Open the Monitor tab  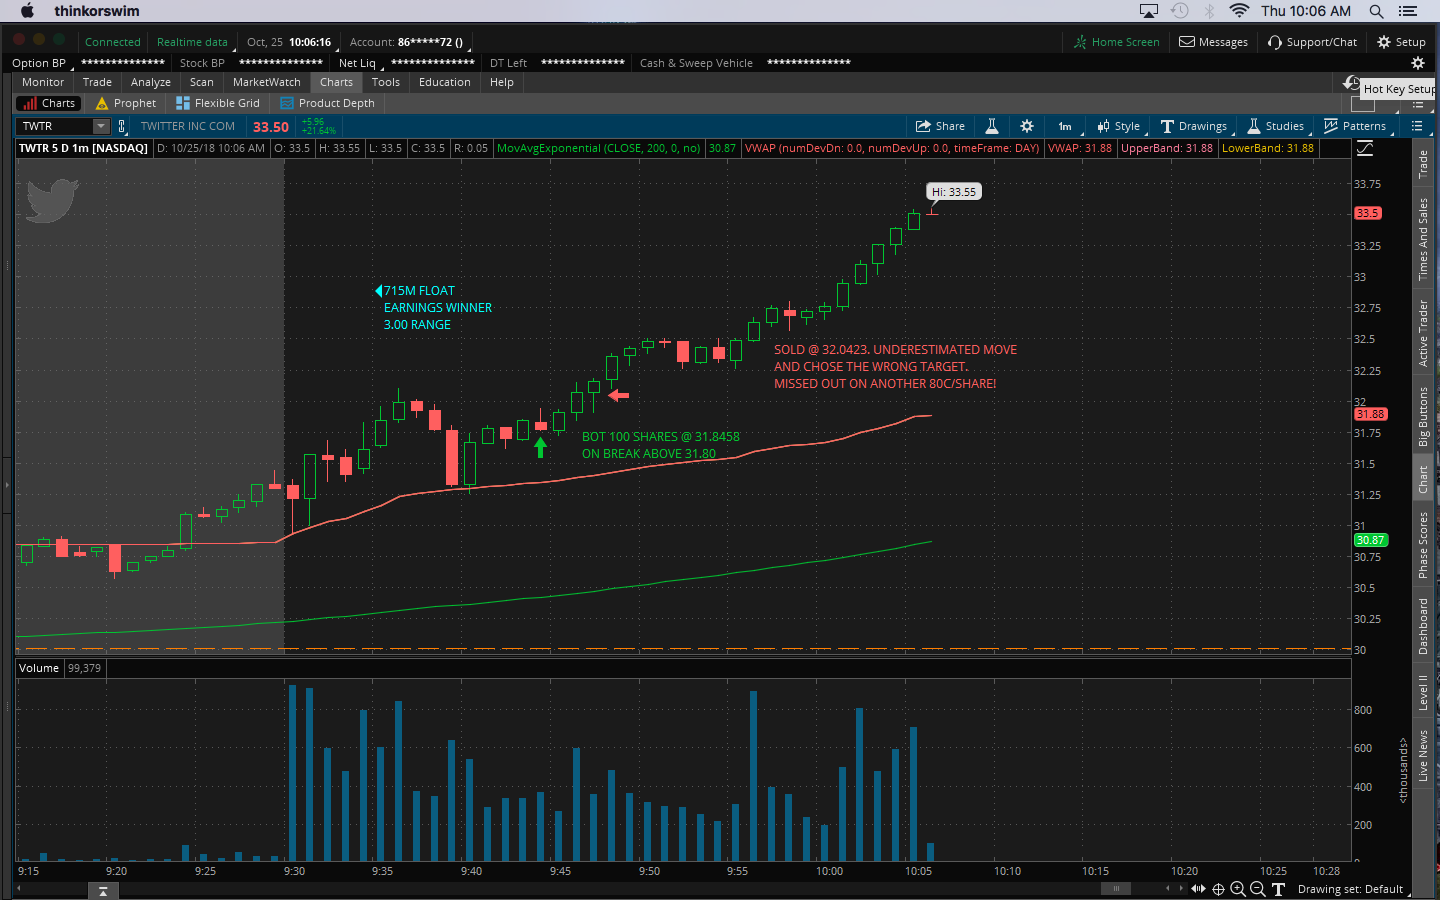coord(43,82)
